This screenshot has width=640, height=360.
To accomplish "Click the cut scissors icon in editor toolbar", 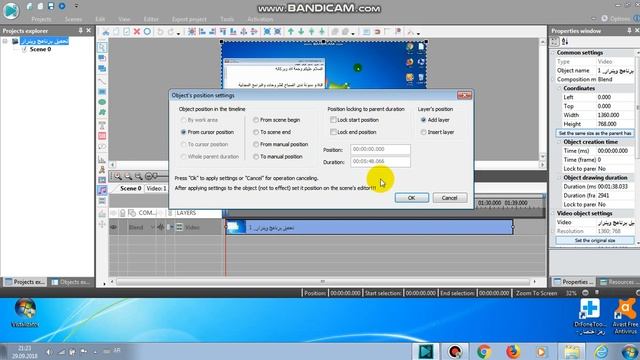I will pyautogui.click(x=105, y=31).
